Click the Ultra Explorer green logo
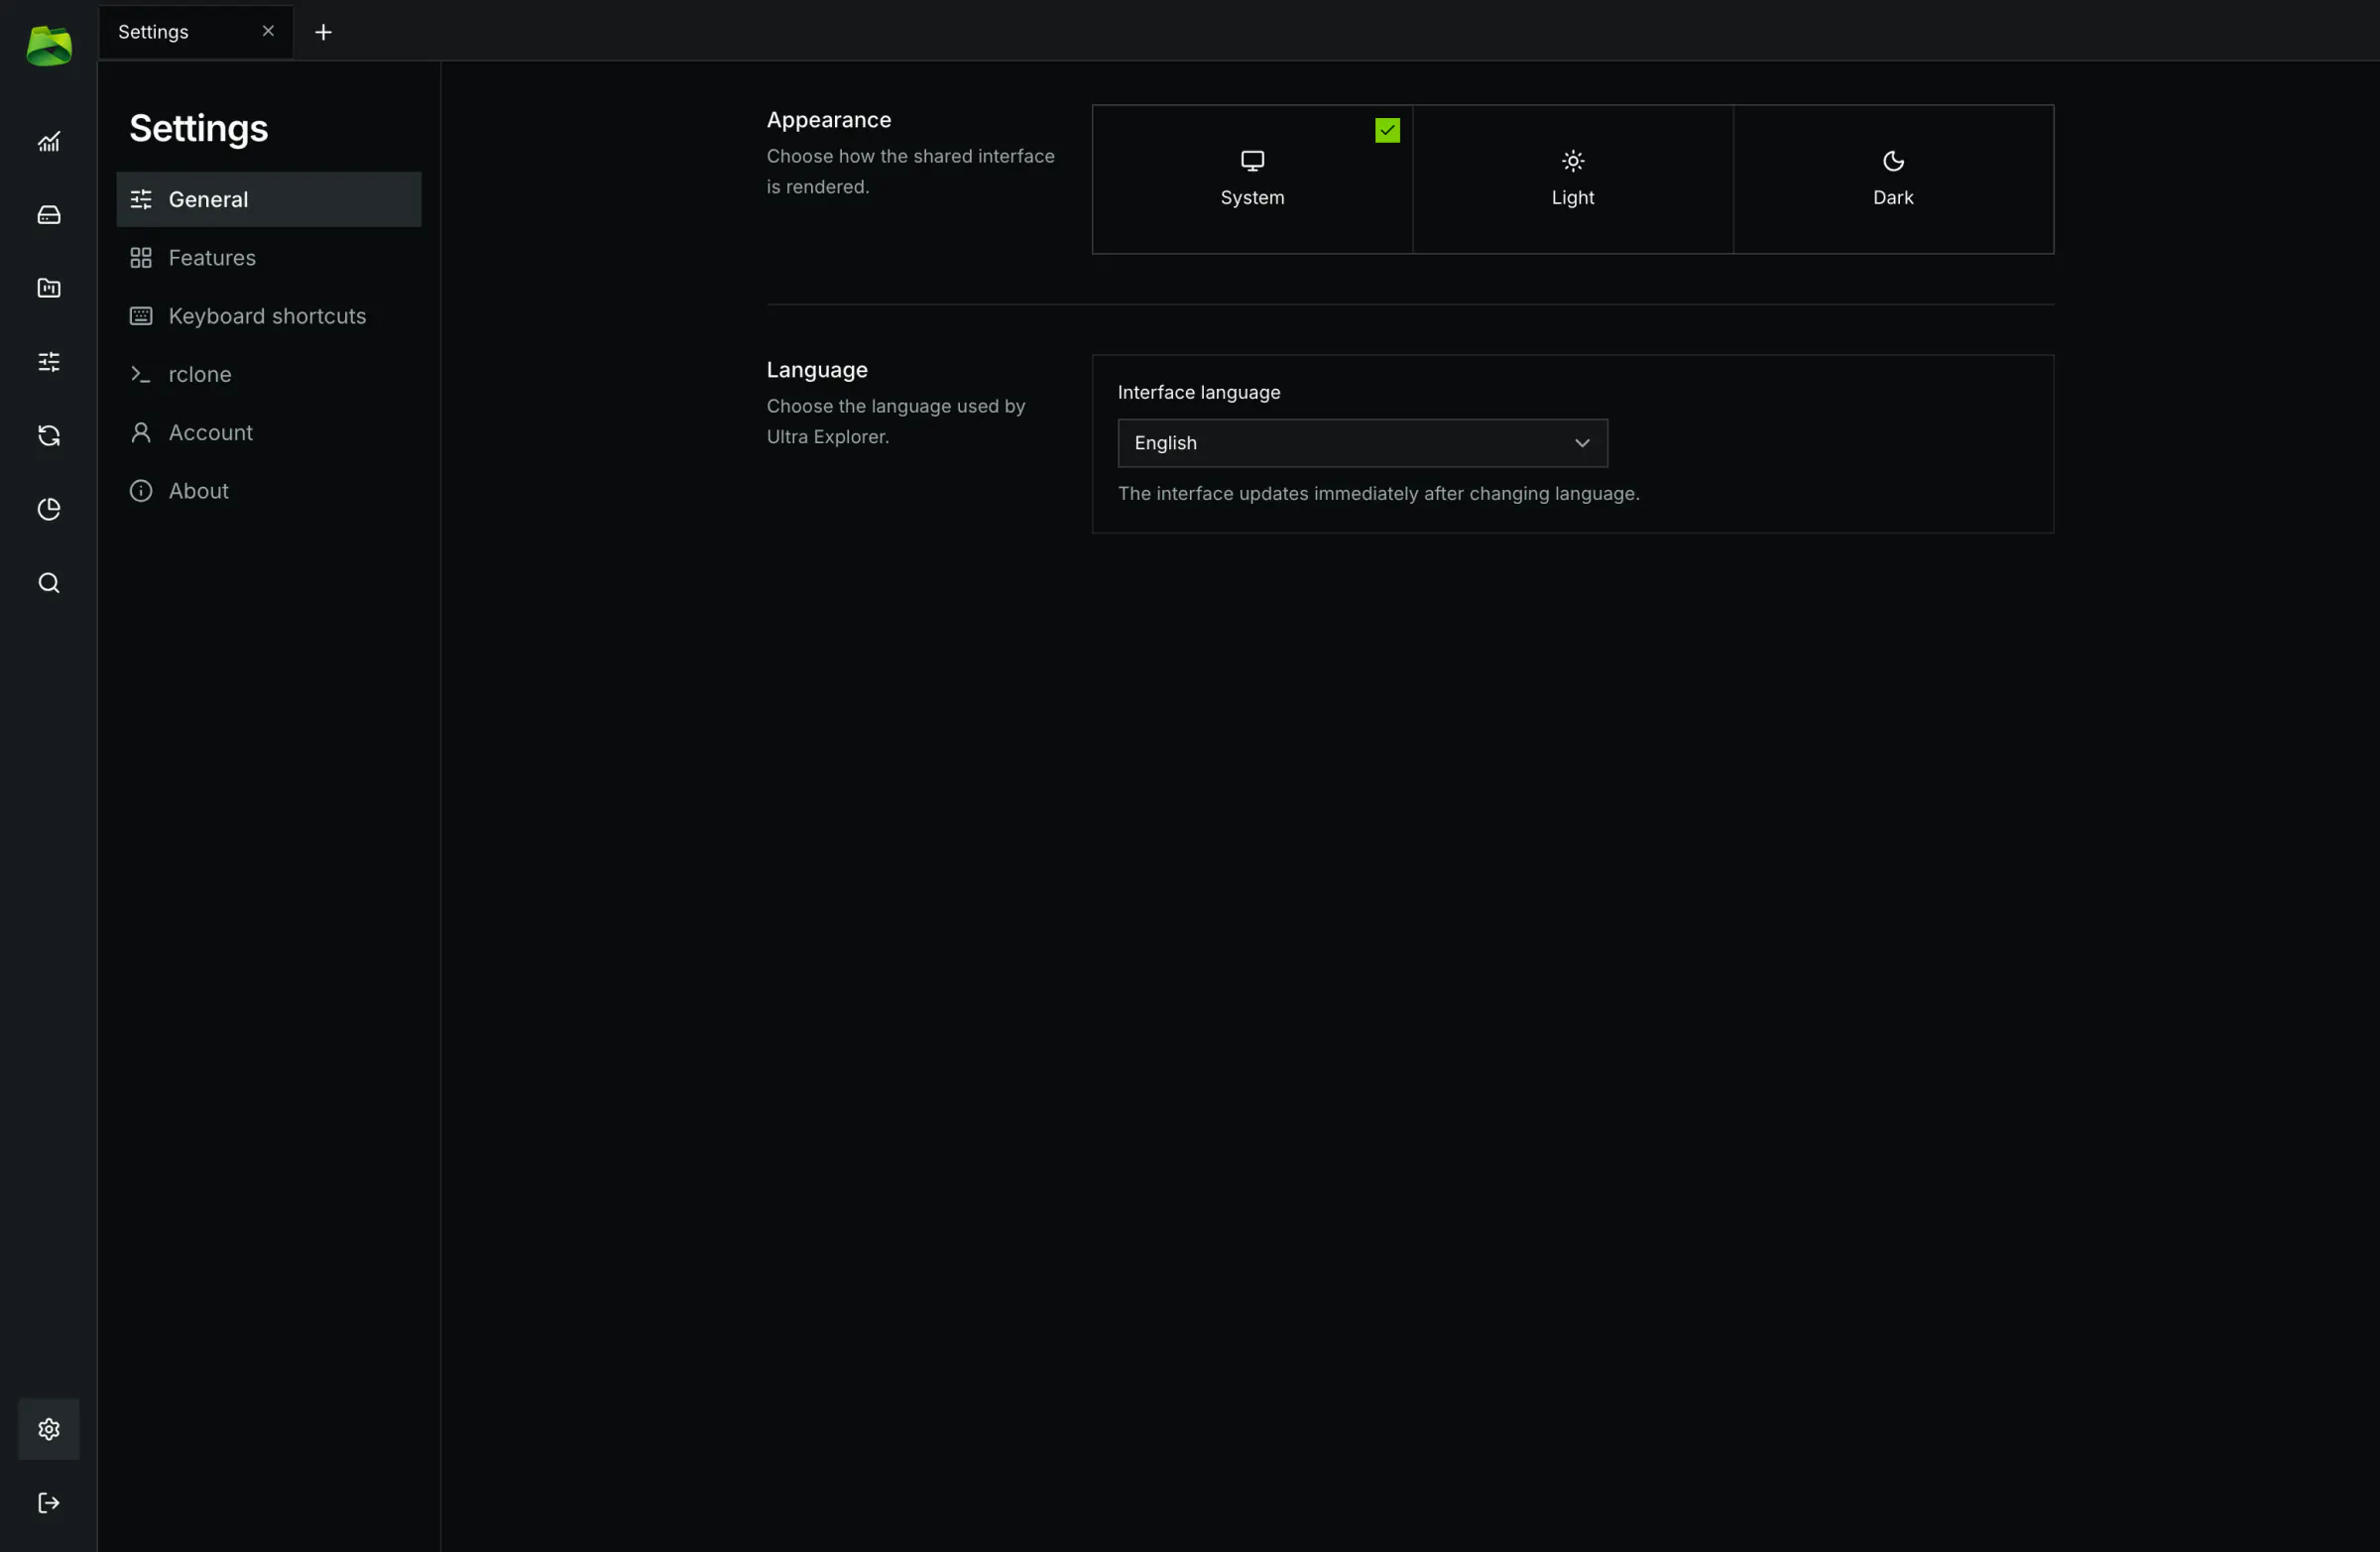This screenshot has height=1552, width=2380. [49, 46]
